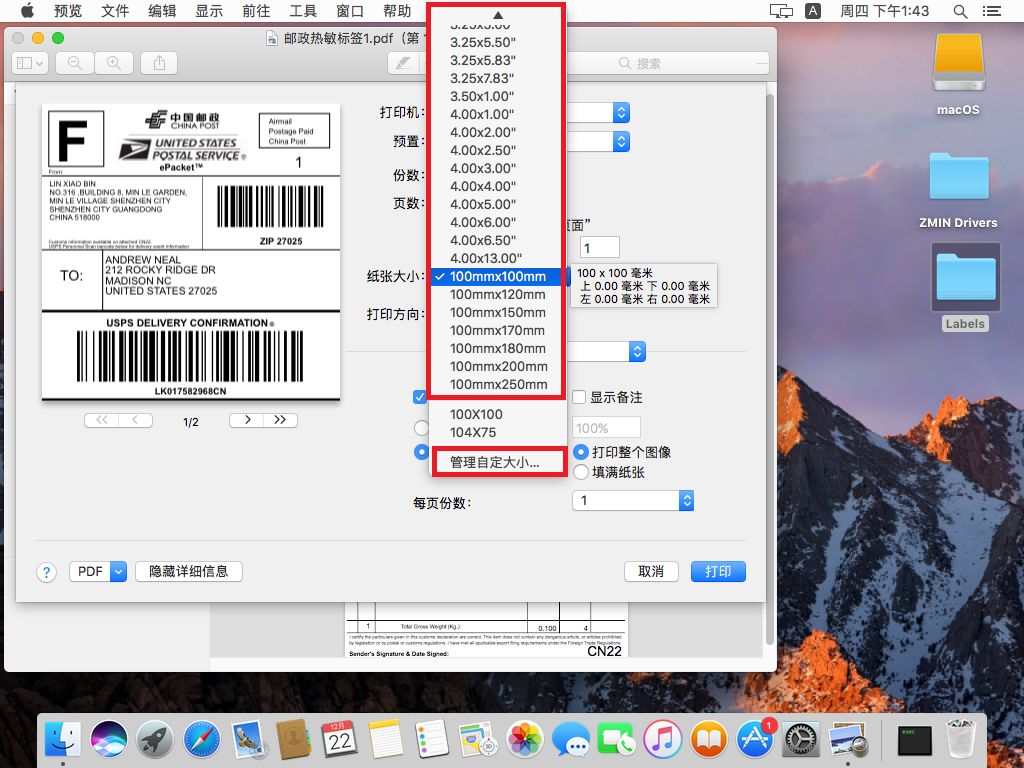Click the 取消 cancel button
This screenshot has width=1024, height=768.
[x=650, y=571]
